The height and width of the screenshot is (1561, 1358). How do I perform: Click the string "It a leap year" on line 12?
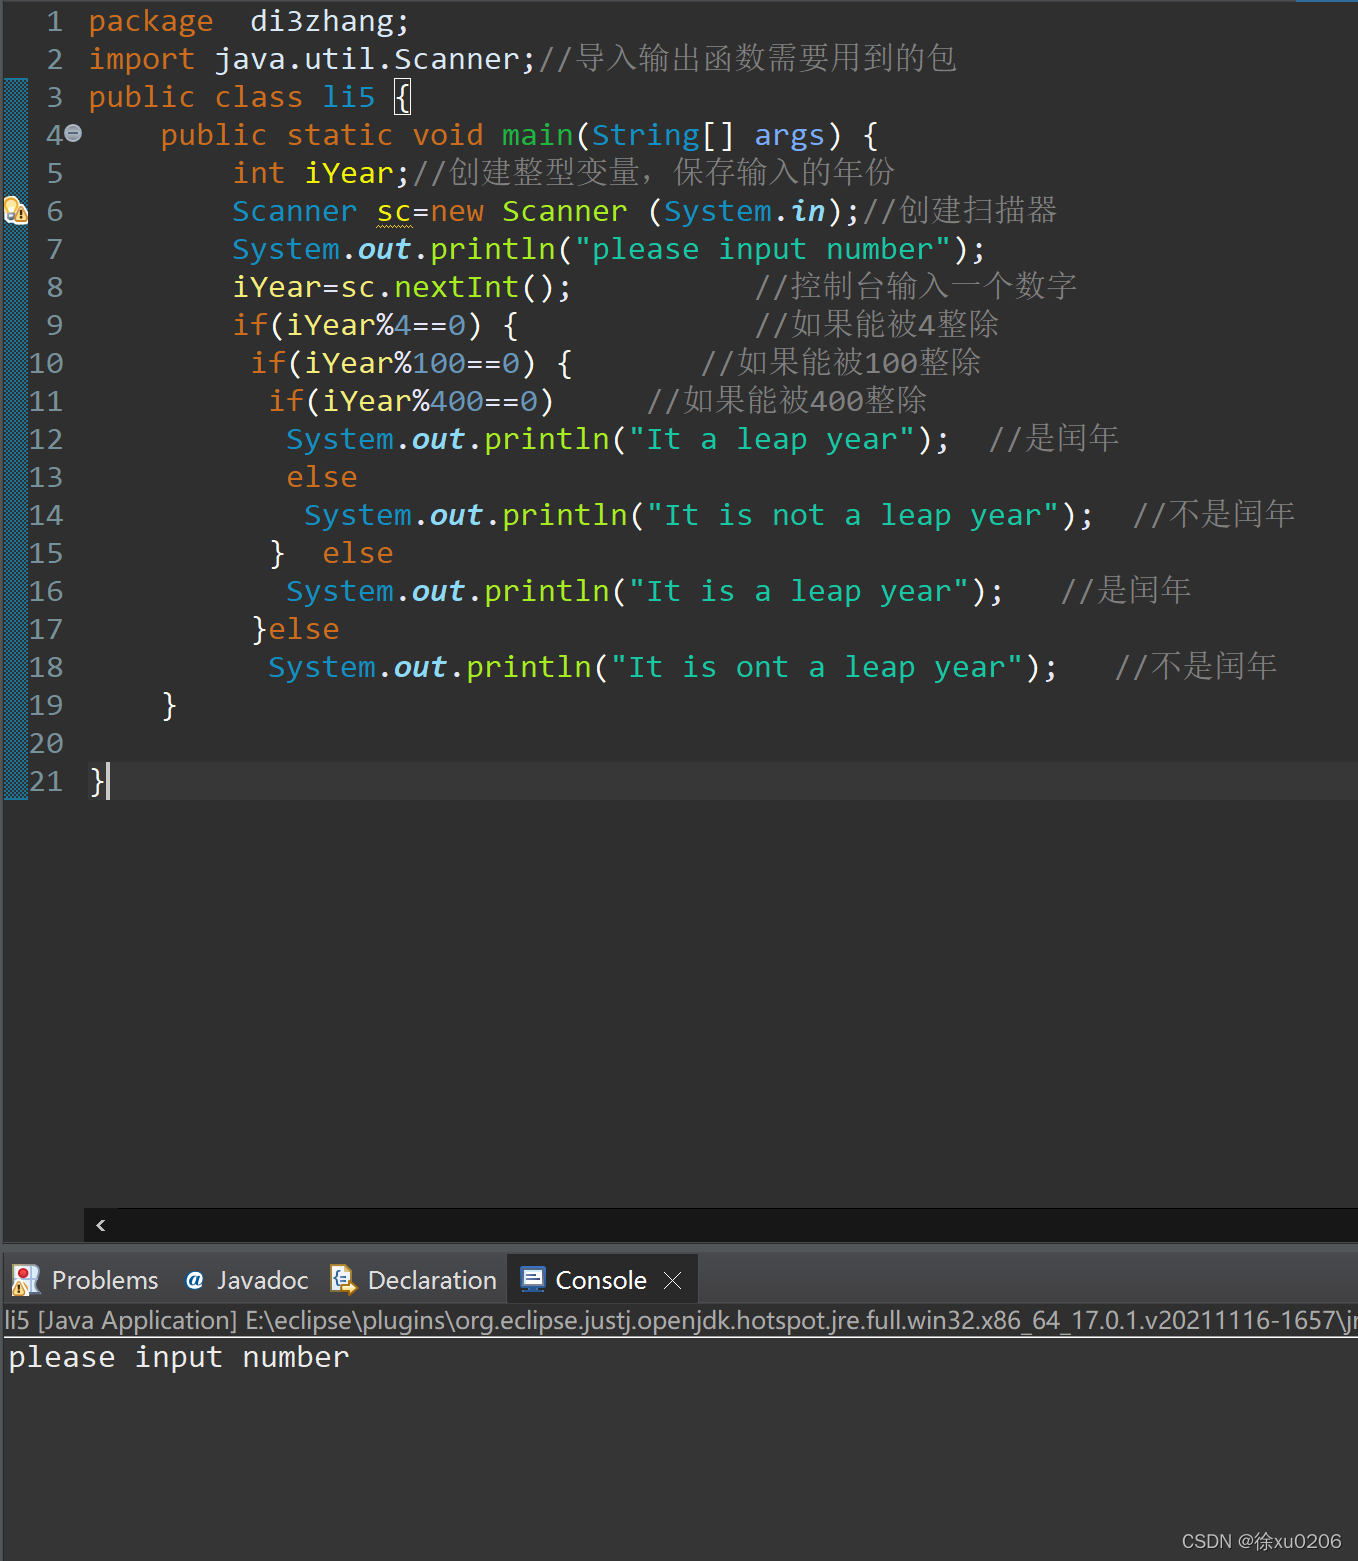click(771, 439)
